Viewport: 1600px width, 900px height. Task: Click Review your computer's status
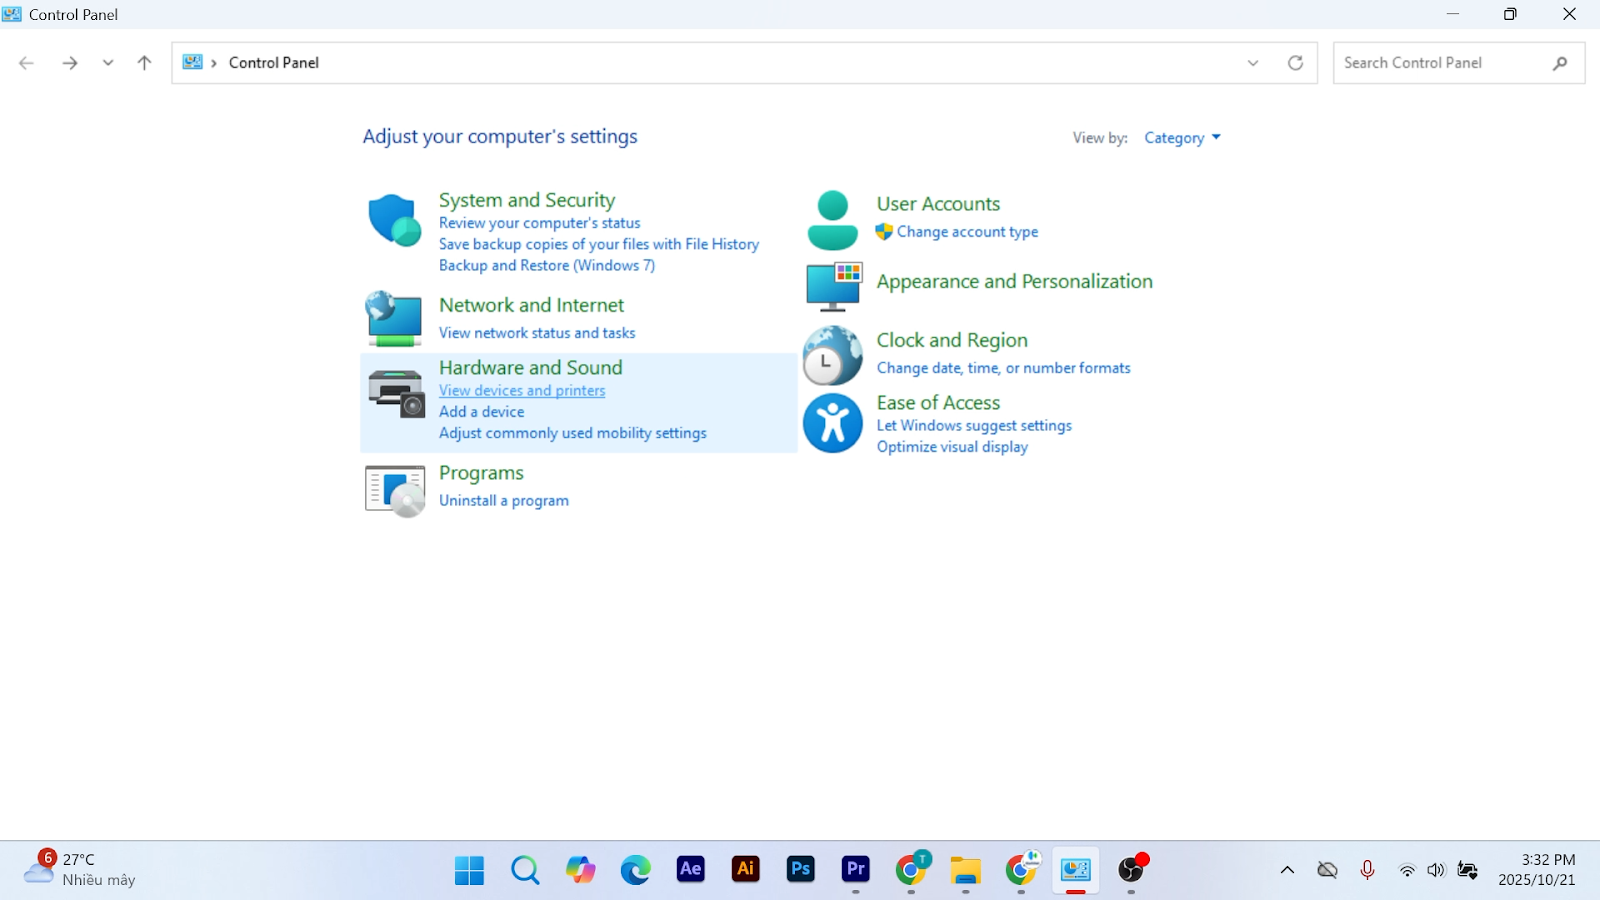coord(539,223)
